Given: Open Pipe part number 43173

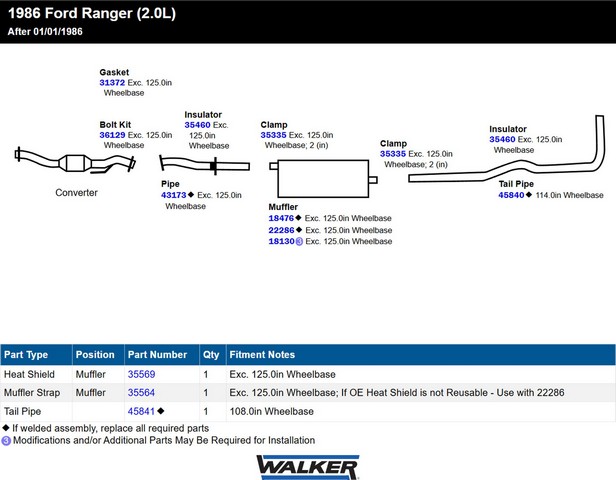Looking at the screenshot, I should click(x=174, y=195).
